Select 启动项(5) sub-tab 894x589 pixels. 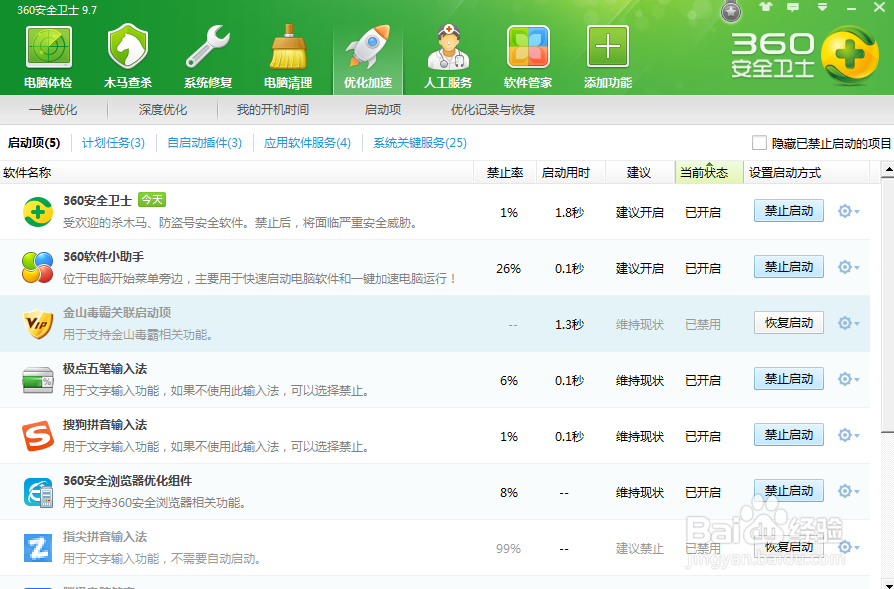pyautogui.click(x=34, y=143)
